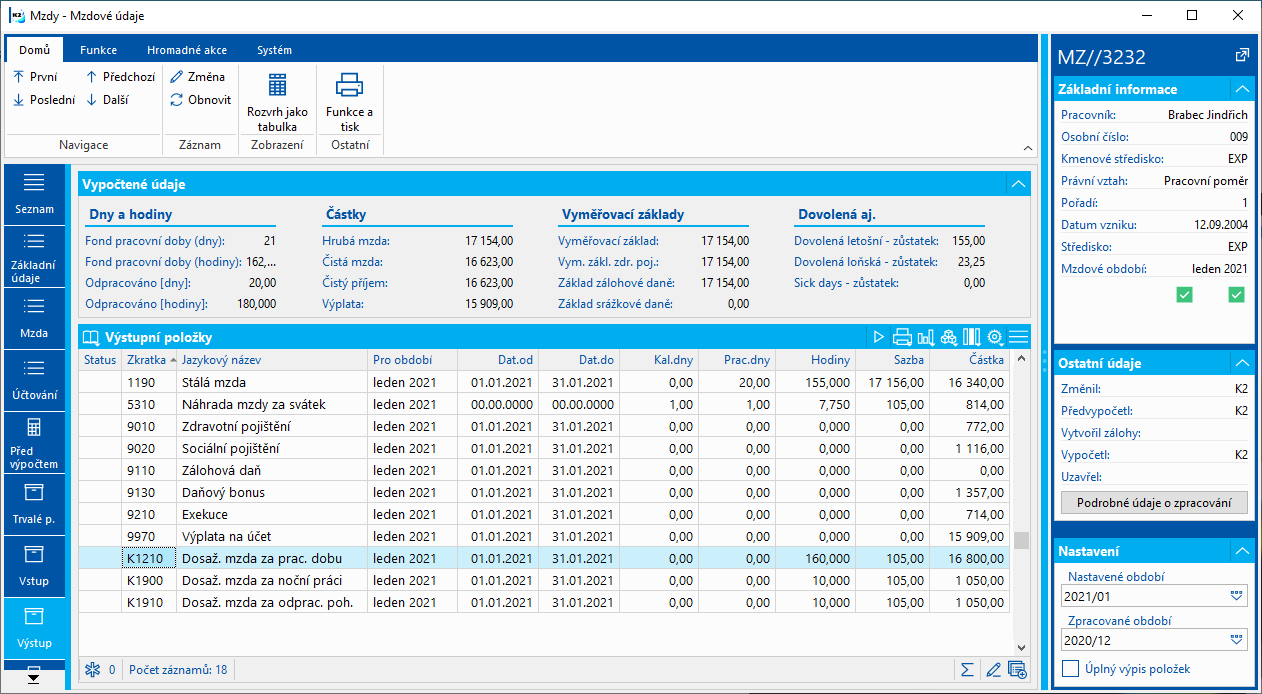Click the printer icon in Výstupní položky toolbar
The height and width of the screenshot is (694, 1262).
pos(902,337)
